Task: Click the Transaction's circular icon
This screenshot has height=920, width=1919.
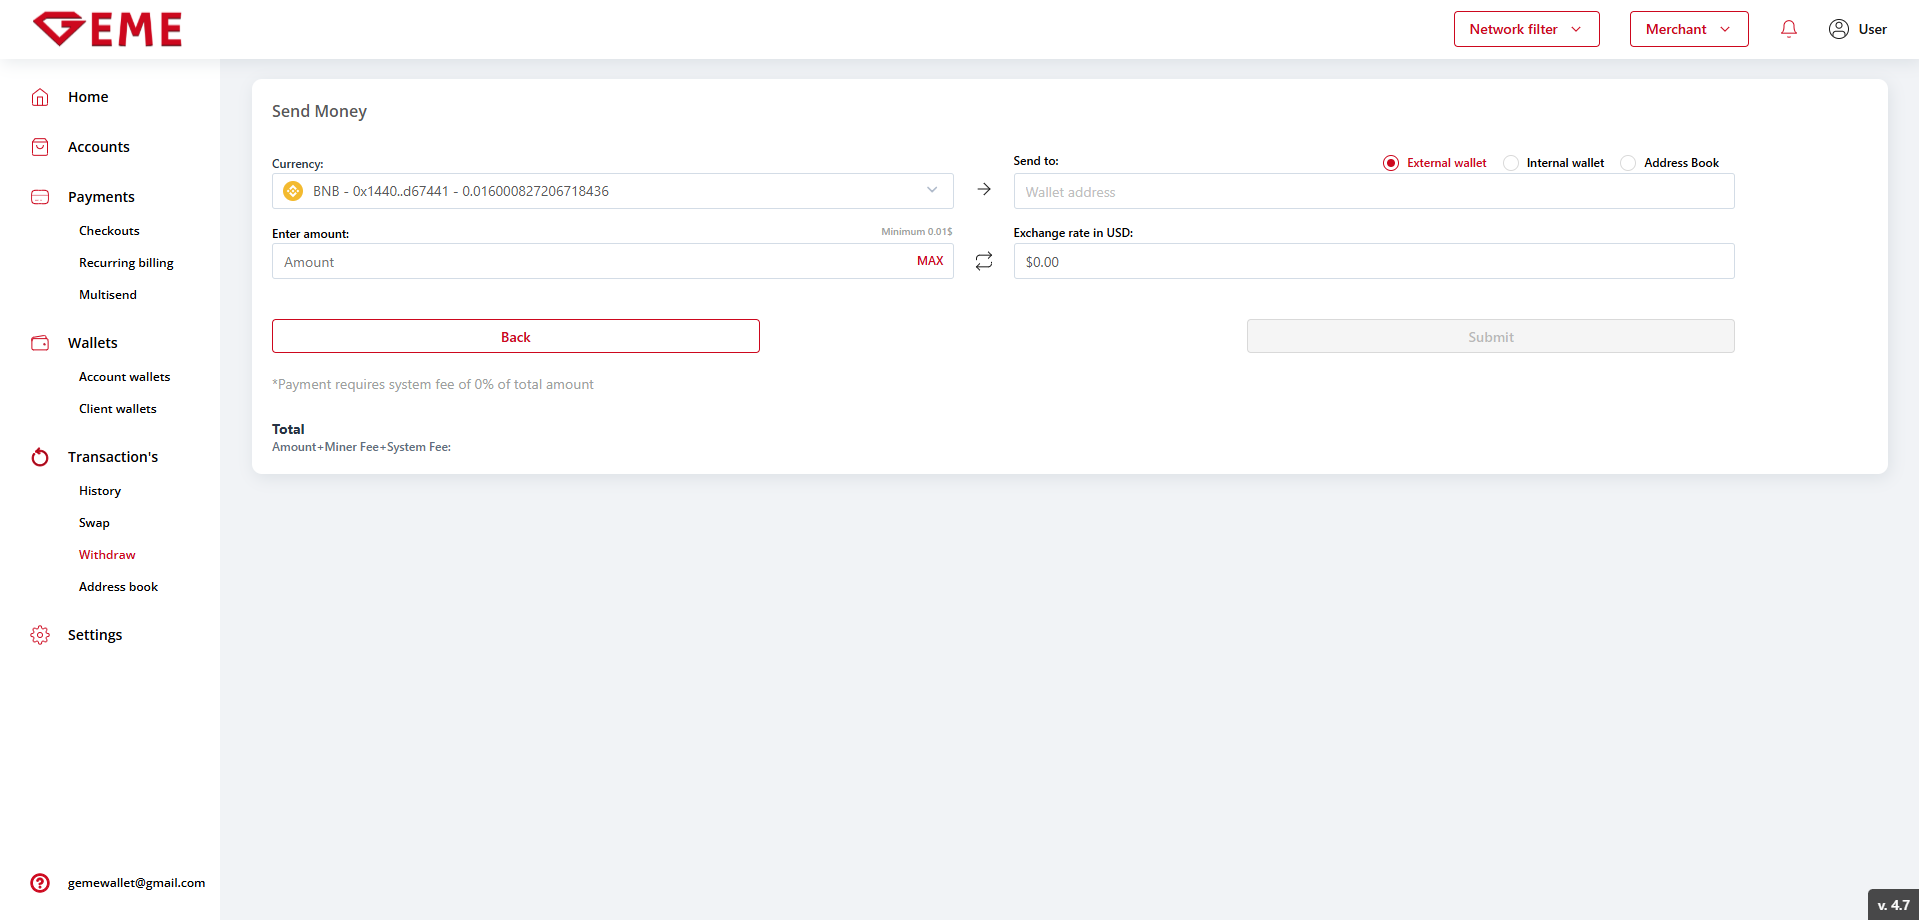Action: 40,457
